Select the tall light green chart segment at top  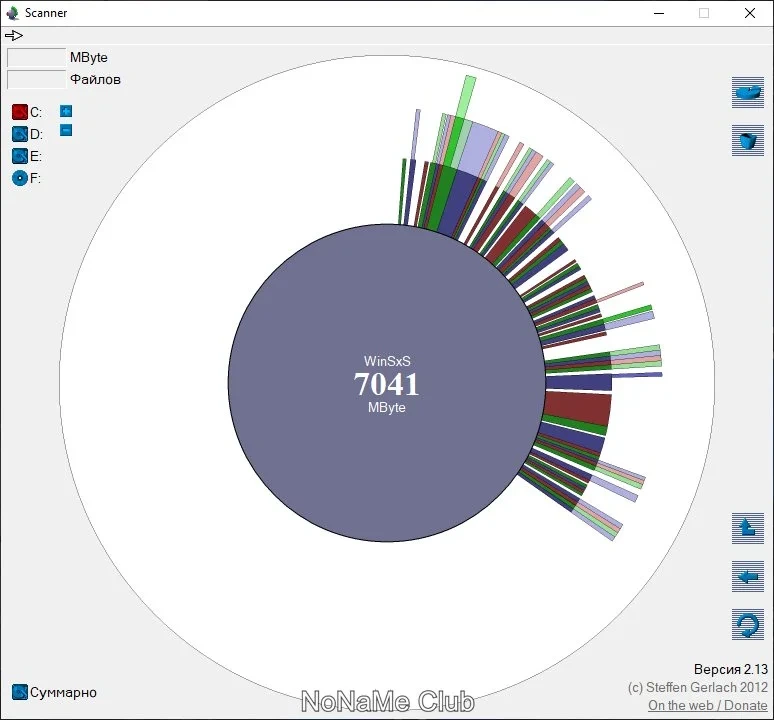pyautogui.click(x=463, y=121)
